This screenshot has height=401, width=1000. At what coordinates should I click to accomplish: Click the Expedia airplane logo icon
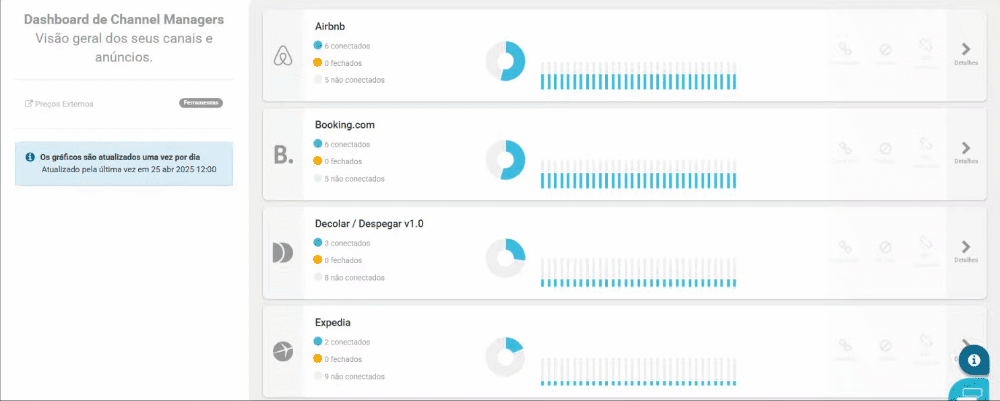[x=283, y=351]
